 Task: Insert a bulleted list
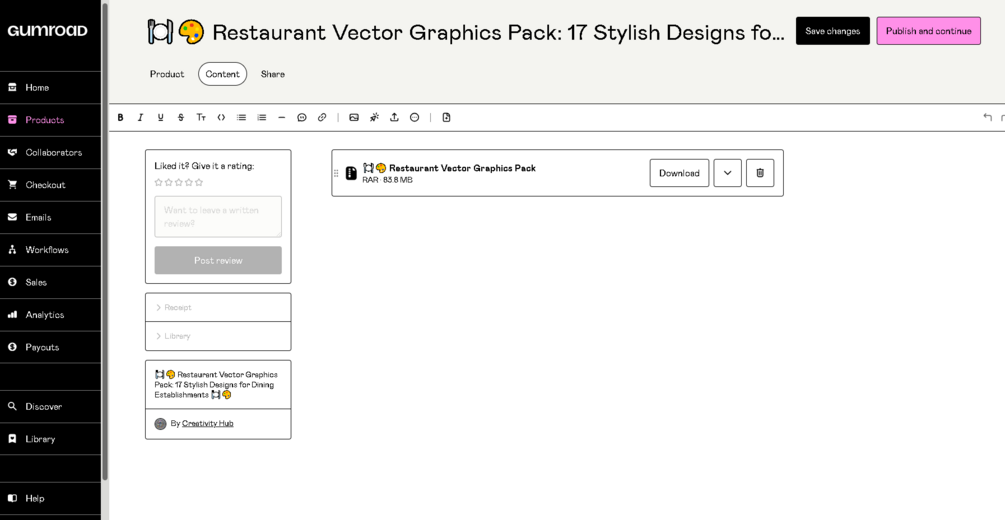click(241, 117)
